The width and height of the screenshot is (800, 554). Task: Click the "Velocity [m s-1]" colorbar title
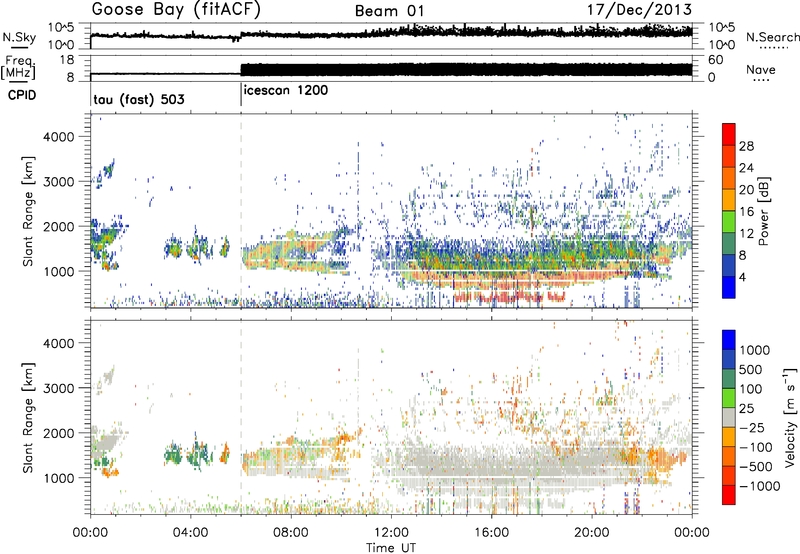(790, 417)
